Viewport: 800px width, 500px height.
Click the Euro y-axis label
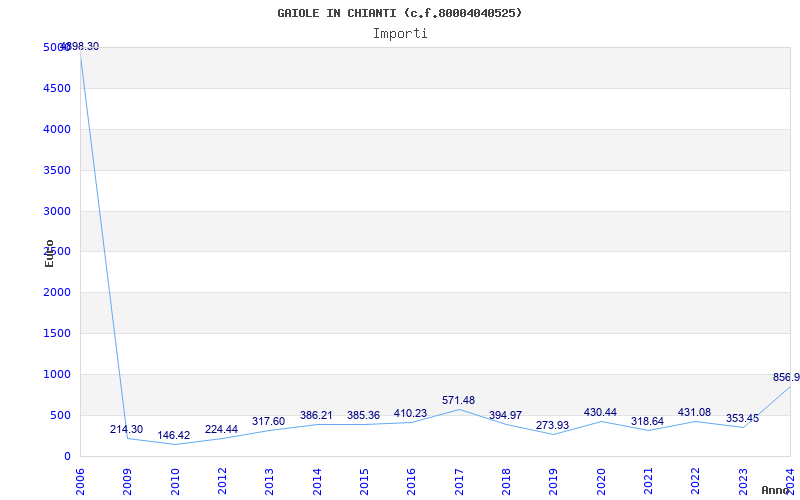point(49,253)
